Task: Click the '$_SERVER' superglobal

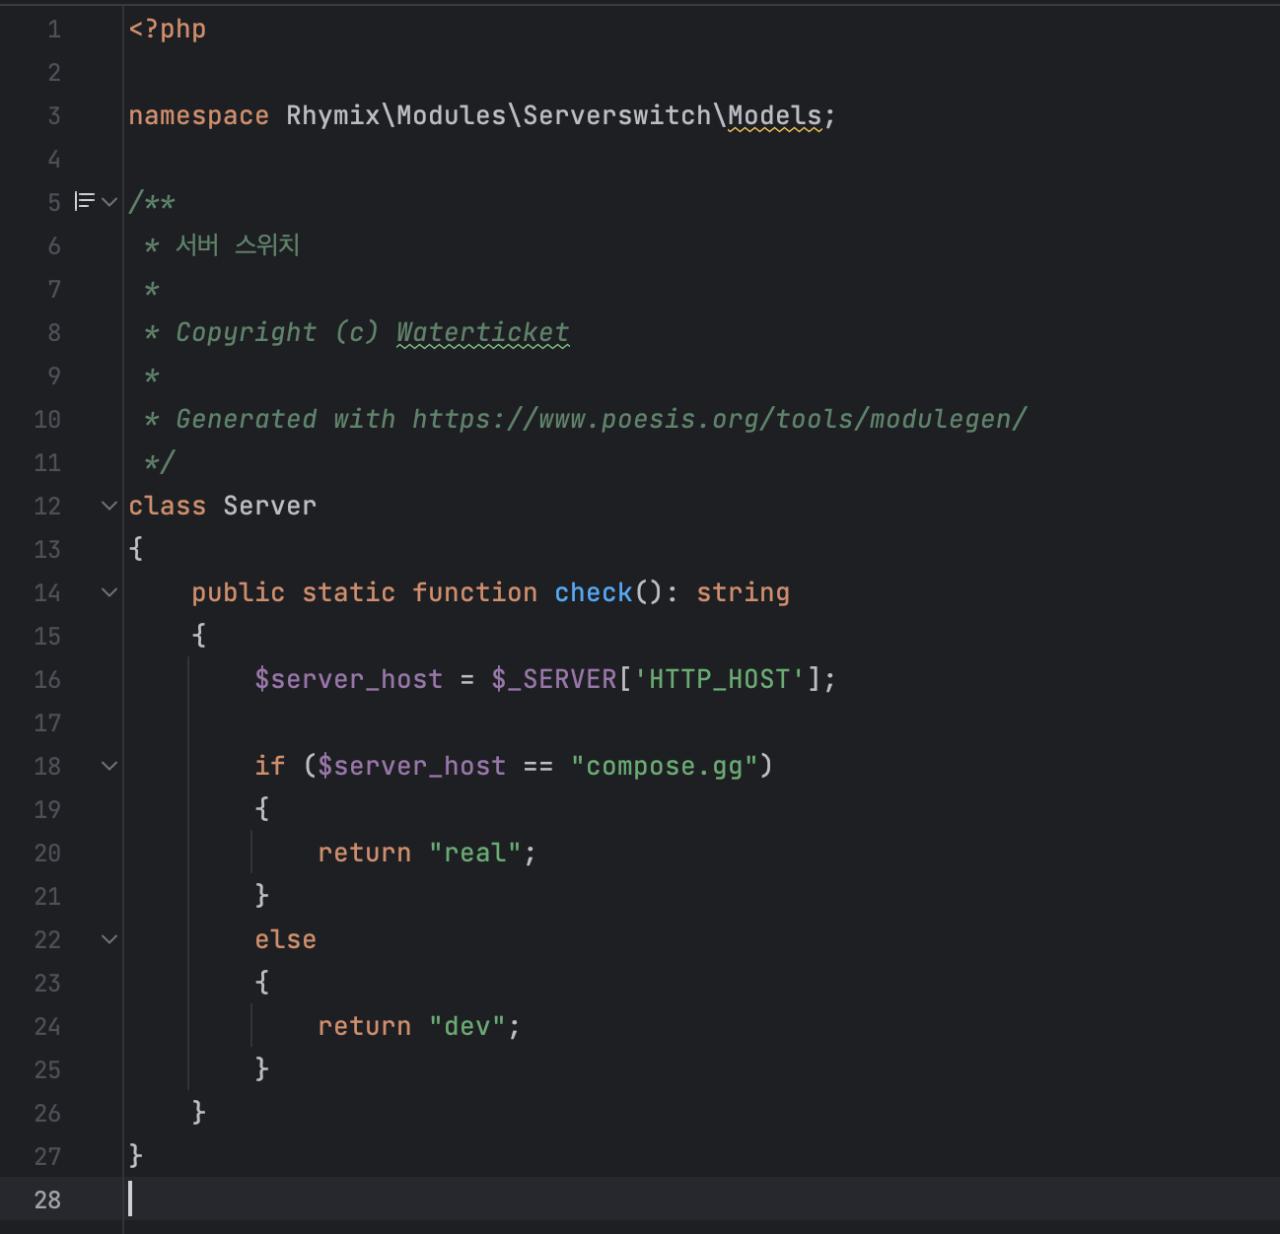Action: (x=554, y=680)
